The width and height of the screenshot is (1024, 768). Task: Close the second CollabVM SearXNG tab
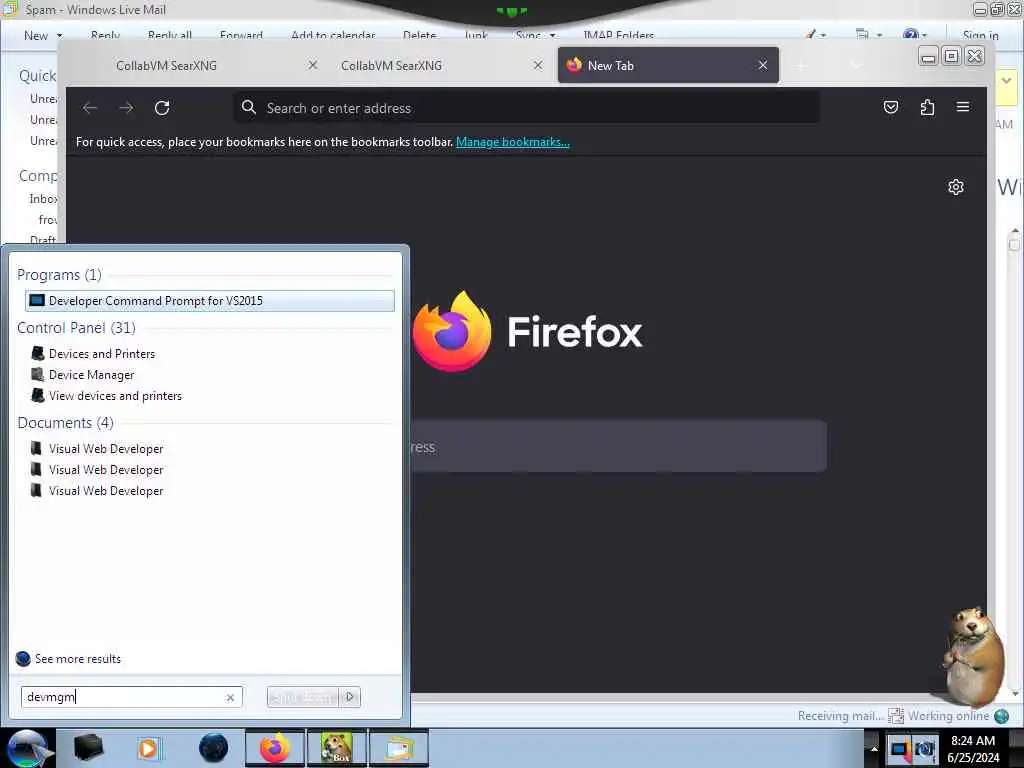[538, 65]
